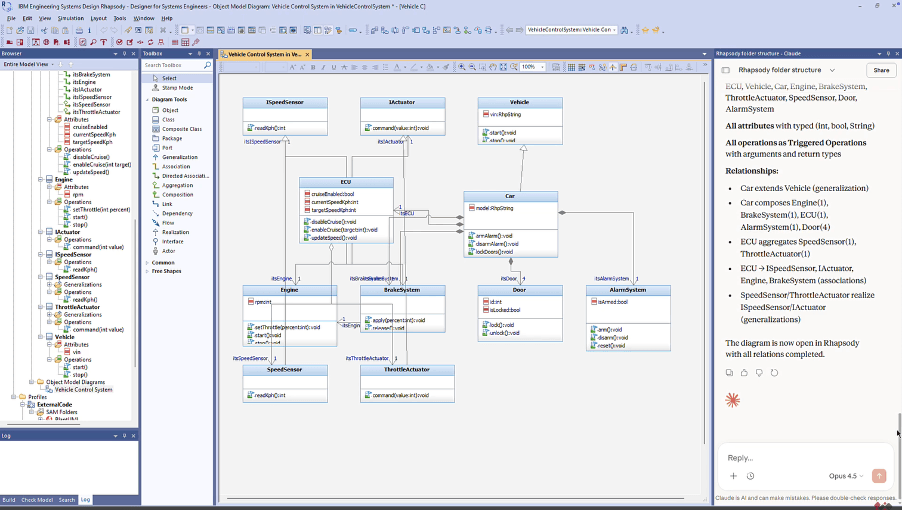
Task: Collapse the Vehicle class tree node
Action: coord(41,337)
